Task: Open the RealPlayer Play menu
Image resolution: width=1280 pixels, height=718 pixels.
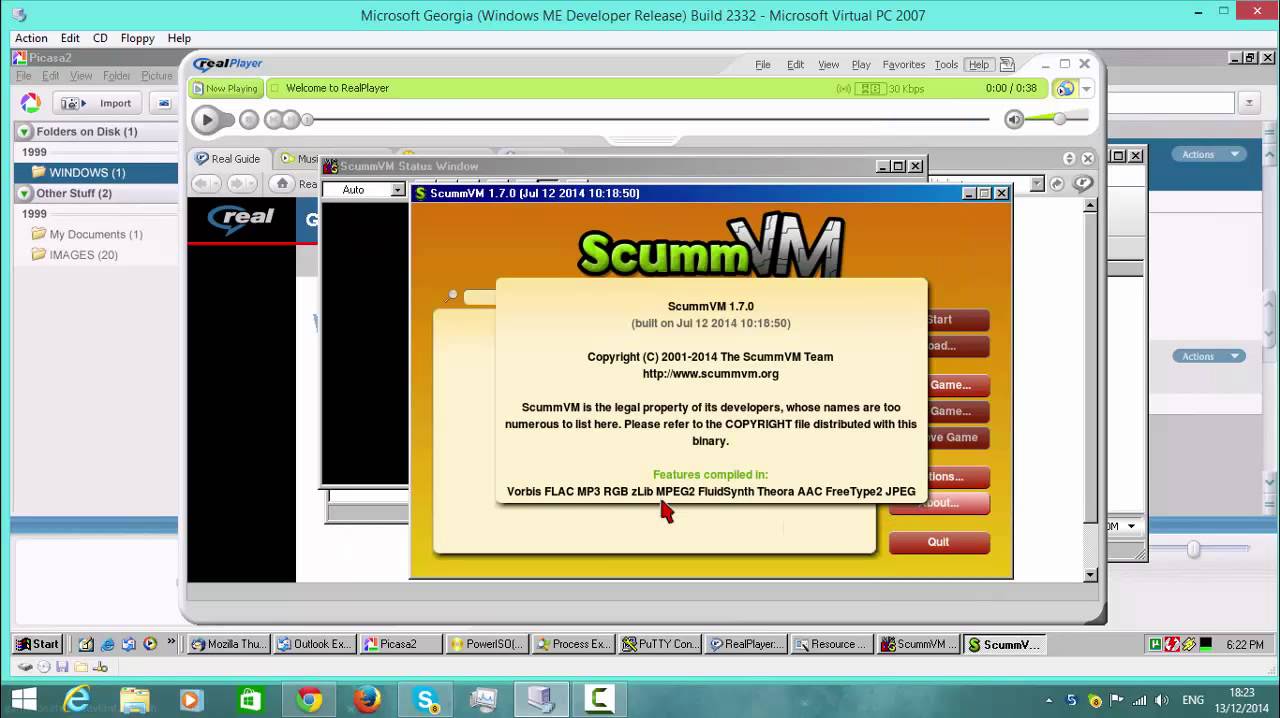Action: tap(861, 64)
